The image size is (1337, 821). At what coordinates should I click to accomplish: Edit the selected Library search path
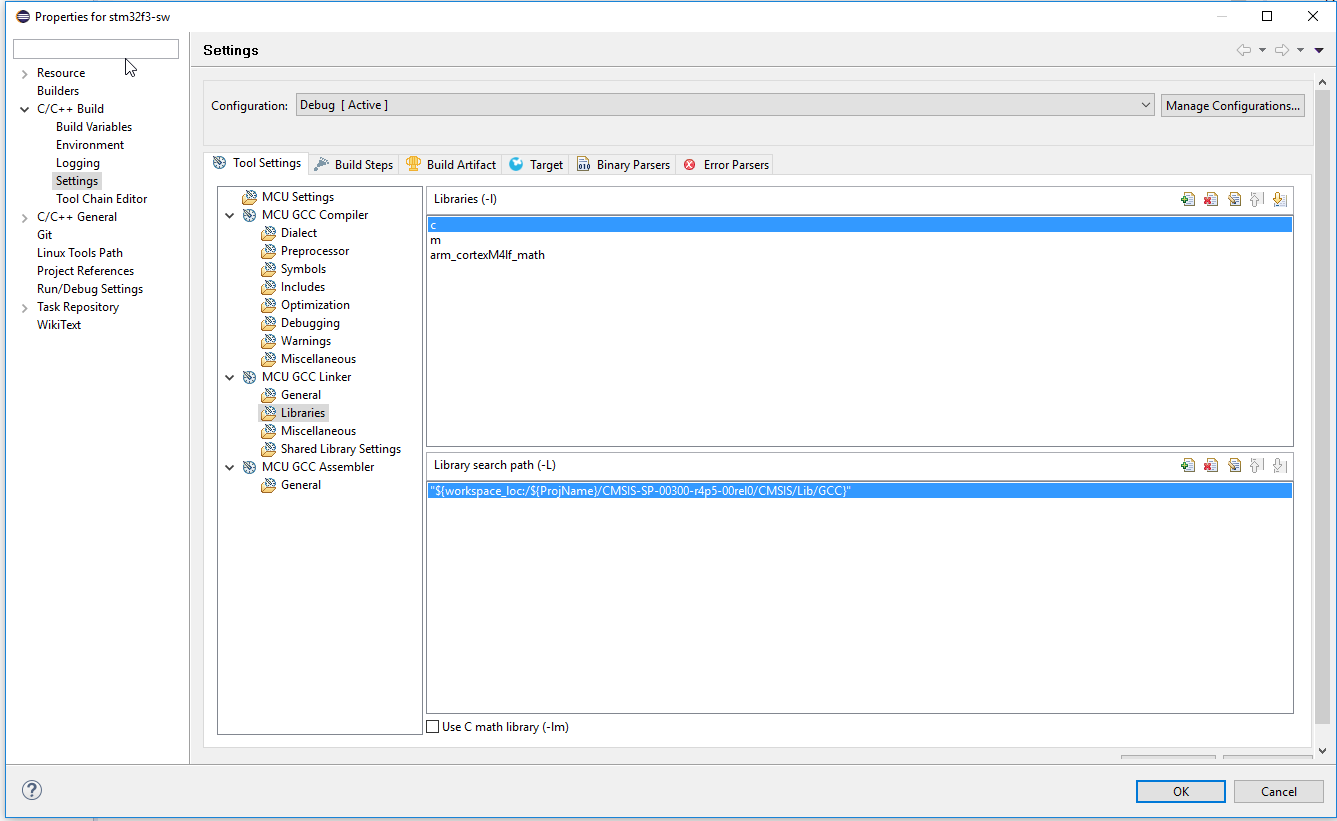click(x=1234, y=465)
